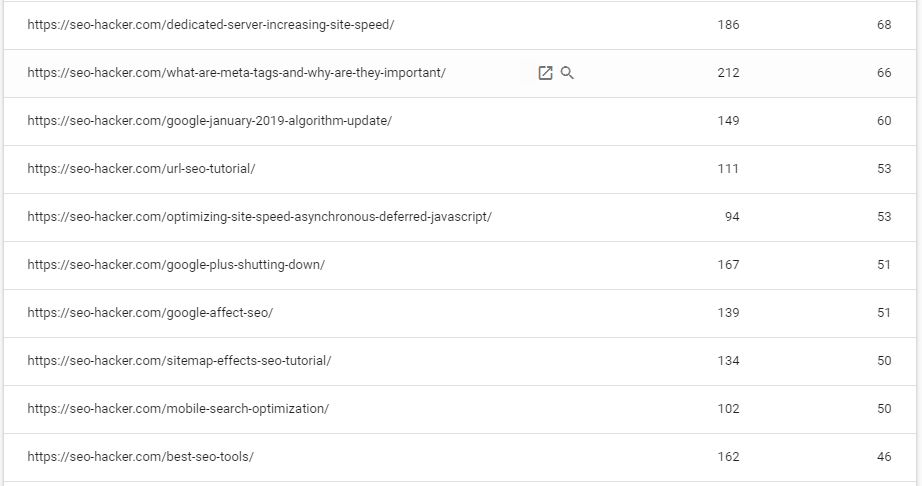Screen dimensions: 922x486
Task: Open the url-seo-tutorial page row
Action: [141, 169]
